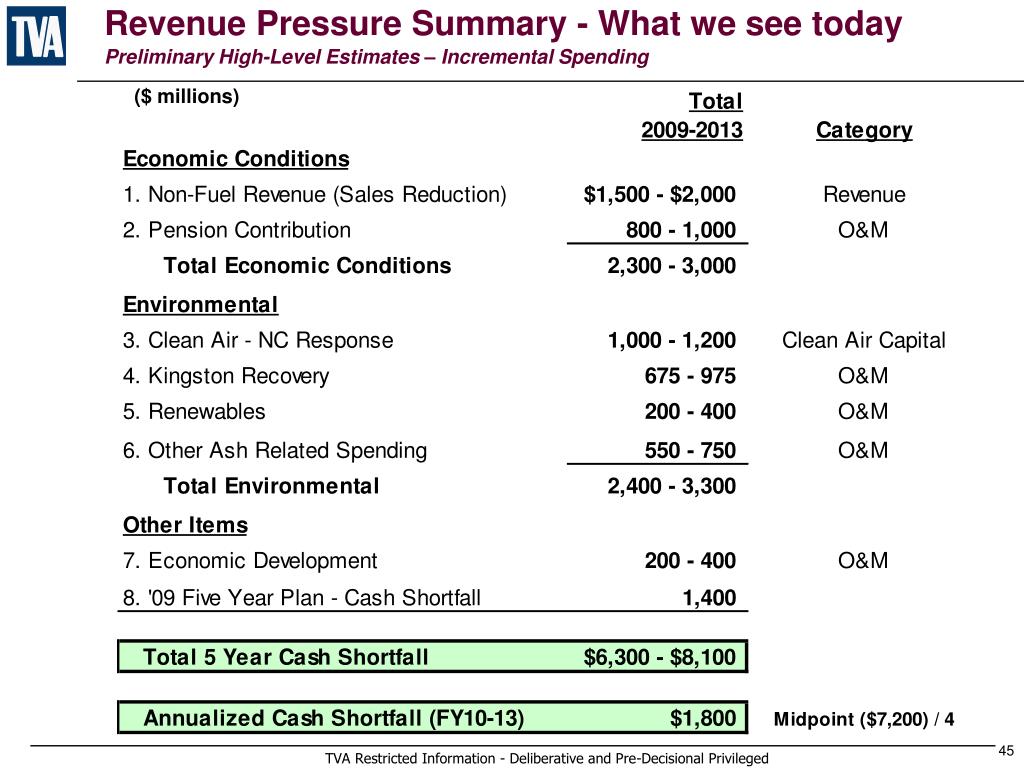Image resolution: width=1024 pixels, height=768 pixels.
Task: Select value '$1,500 - $2,000'
Action: click(660, 195)
